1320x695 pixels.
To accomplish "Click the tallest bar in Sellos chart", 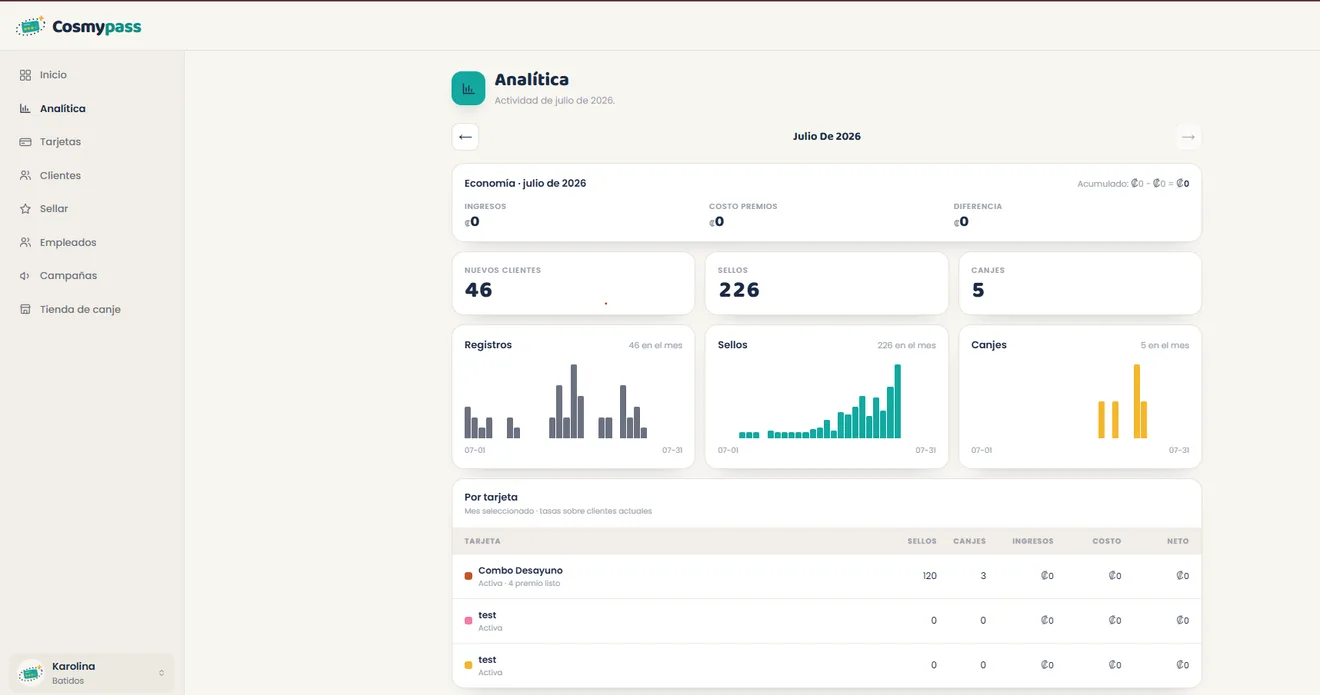I will click(x=898, y=401).
